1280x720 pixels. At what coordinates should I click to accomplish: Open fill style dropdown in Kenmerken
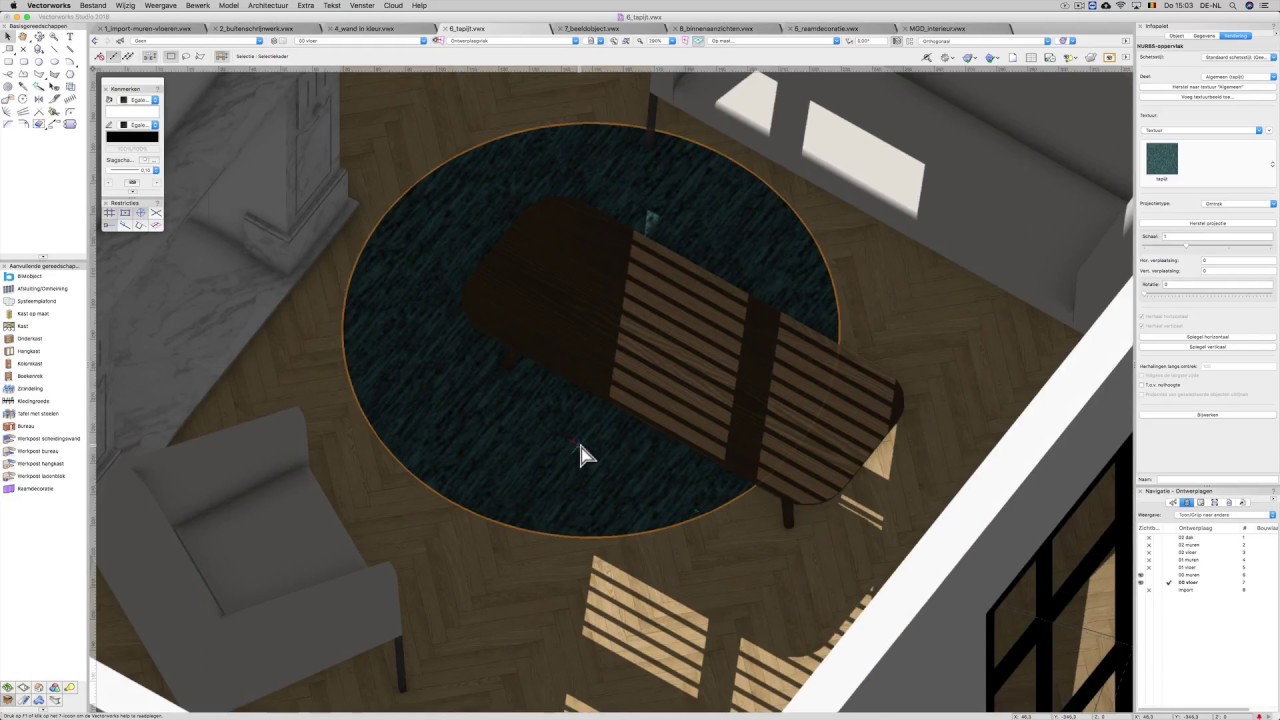pyautogui.click(x=138, y=100)
